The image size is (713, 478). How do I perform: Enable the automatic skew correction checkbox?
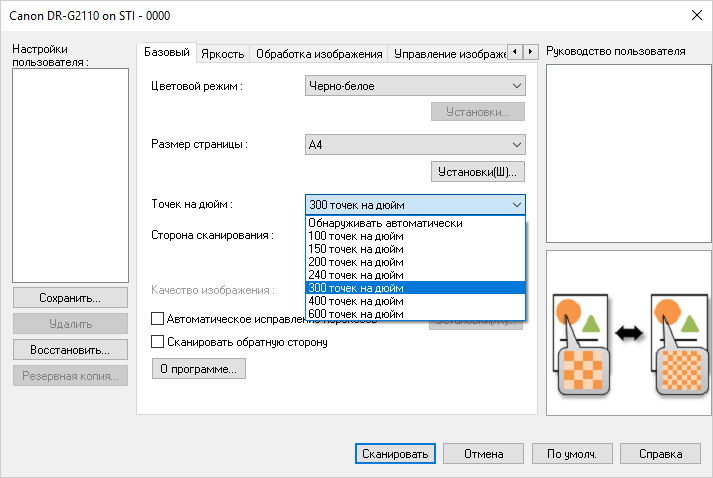[x=157, y=319]
